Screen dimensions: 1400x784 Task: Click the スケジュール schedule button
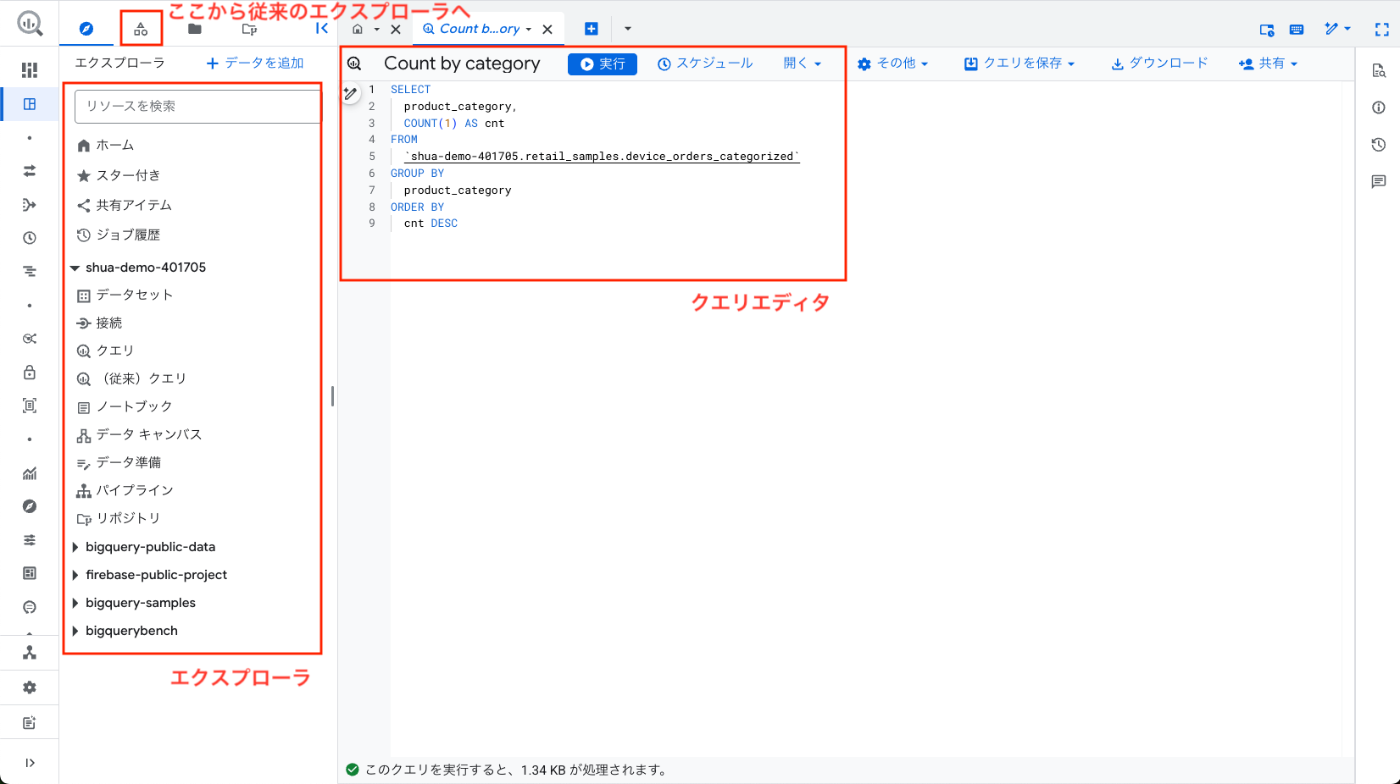[x=705, y=63]
